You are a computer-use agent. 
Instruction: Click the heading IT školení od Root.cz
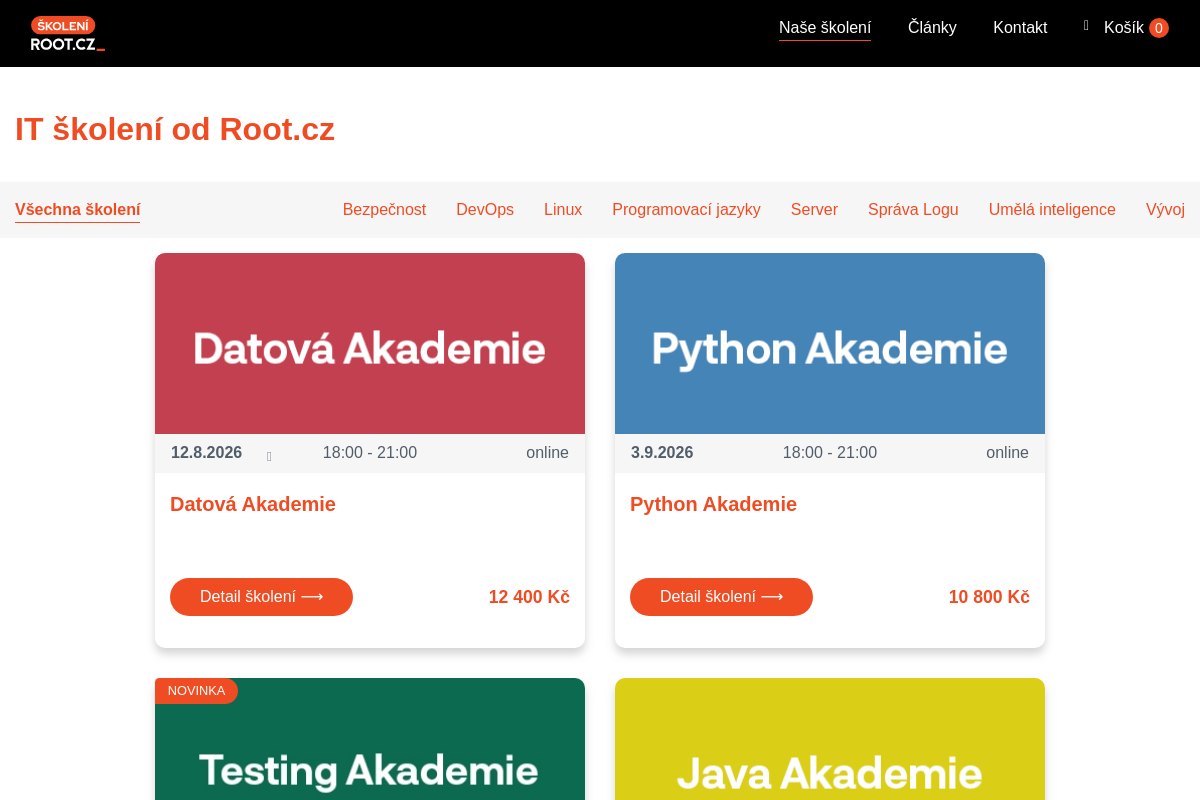click(175, 129)
